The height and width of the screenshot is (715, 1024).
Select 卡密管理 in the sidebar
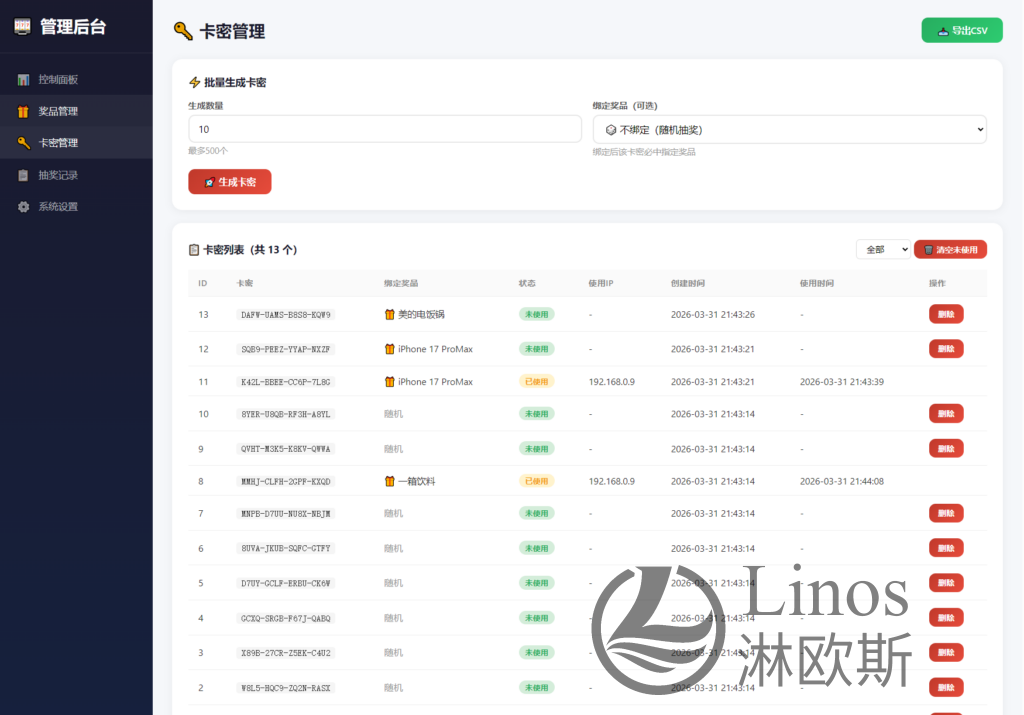coord(76,142)
